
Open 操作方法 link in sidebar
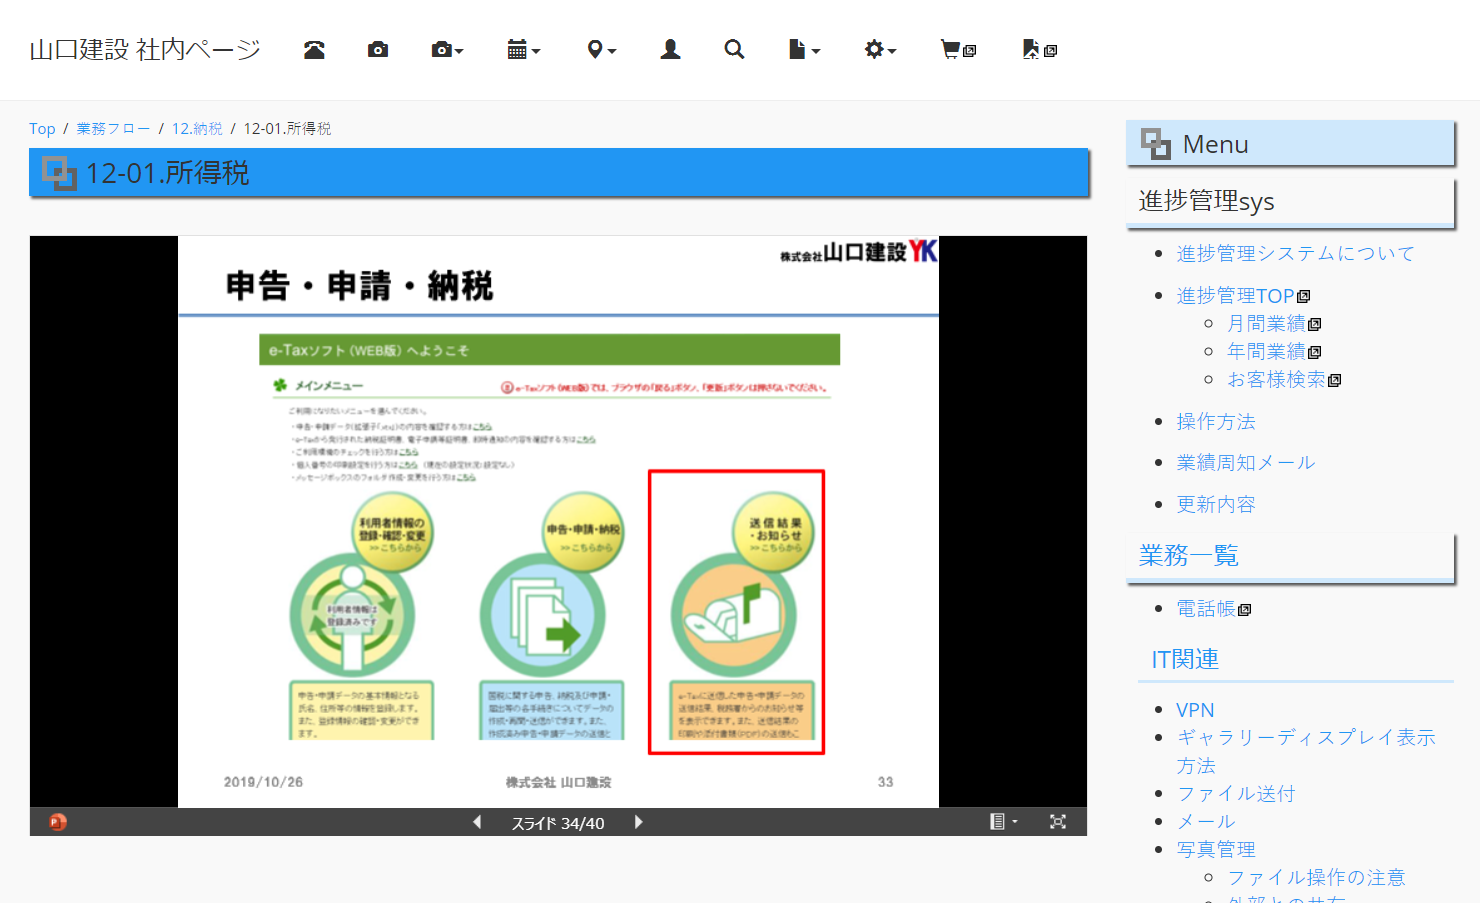pos(1216,422)
